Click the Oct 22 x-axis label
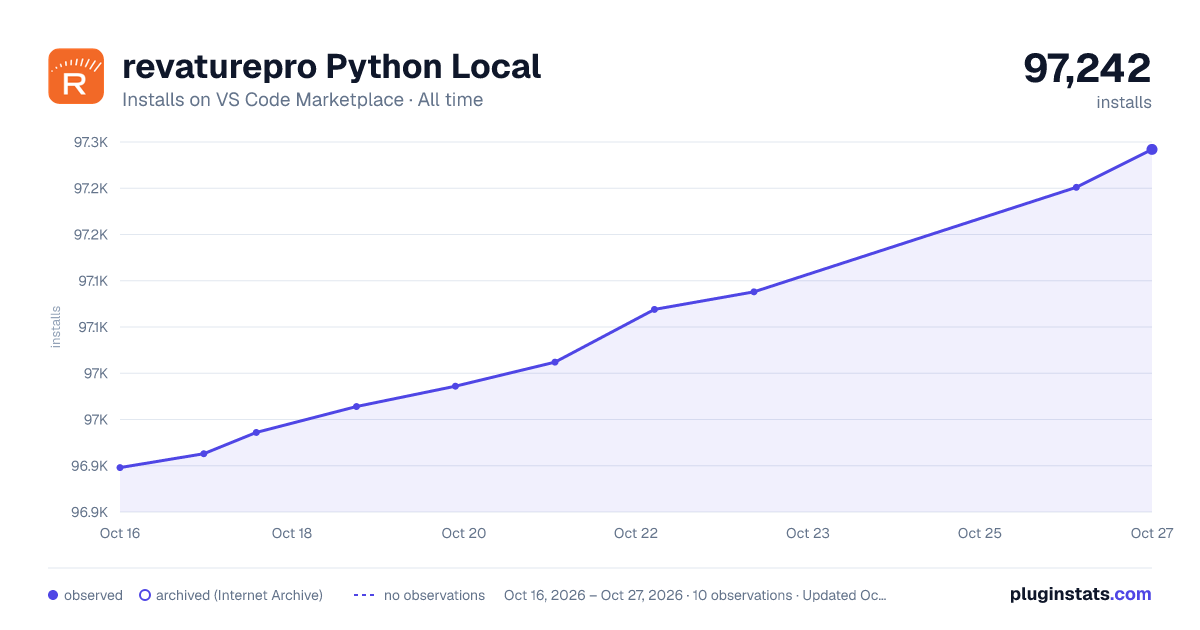The height and width of the screenshot is (630, 1200). click(636, 533)
